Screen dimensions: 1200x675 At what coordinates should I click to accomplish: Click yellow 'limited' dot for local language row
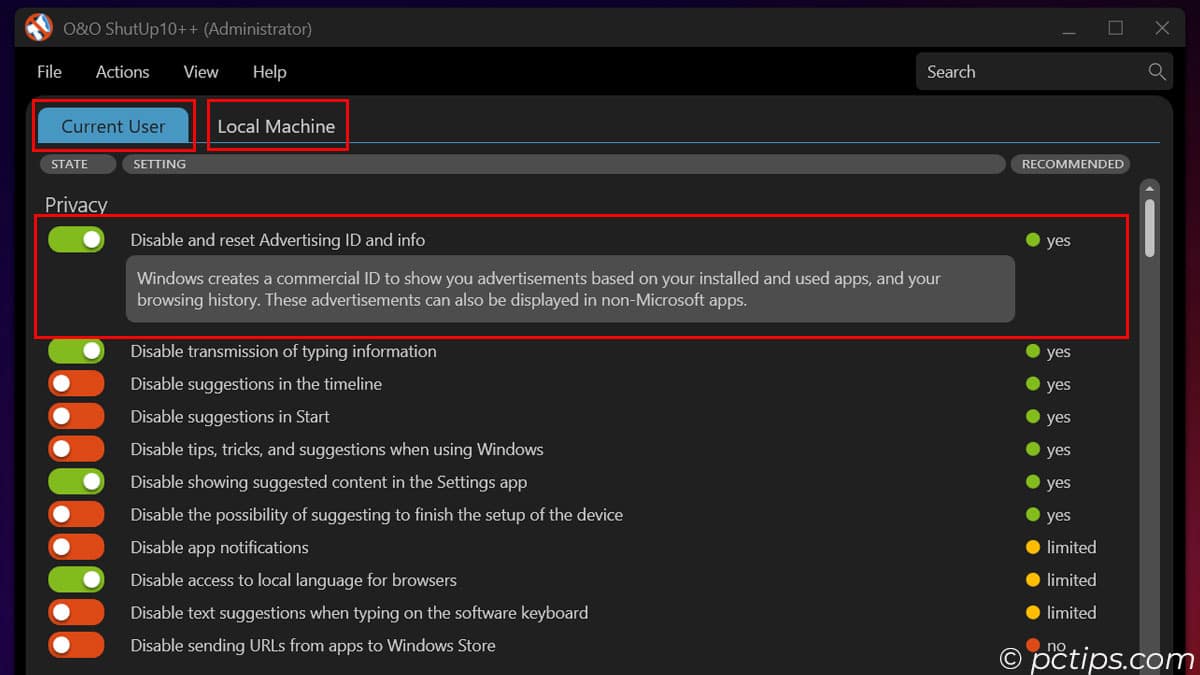[x=1033, y=580]
